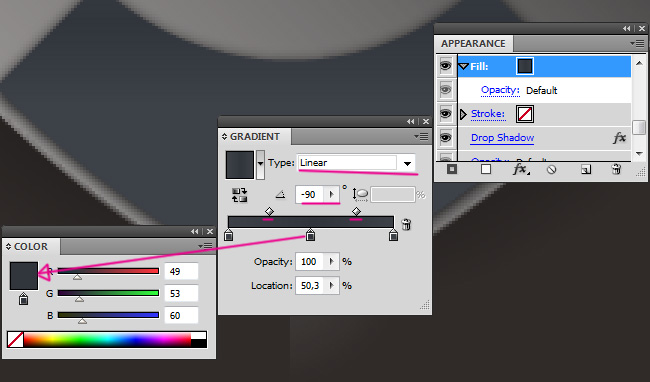The width and height of the screenshot is (650, 382).
Task: Click Clear Appearance icon
Action: [551, 169]
